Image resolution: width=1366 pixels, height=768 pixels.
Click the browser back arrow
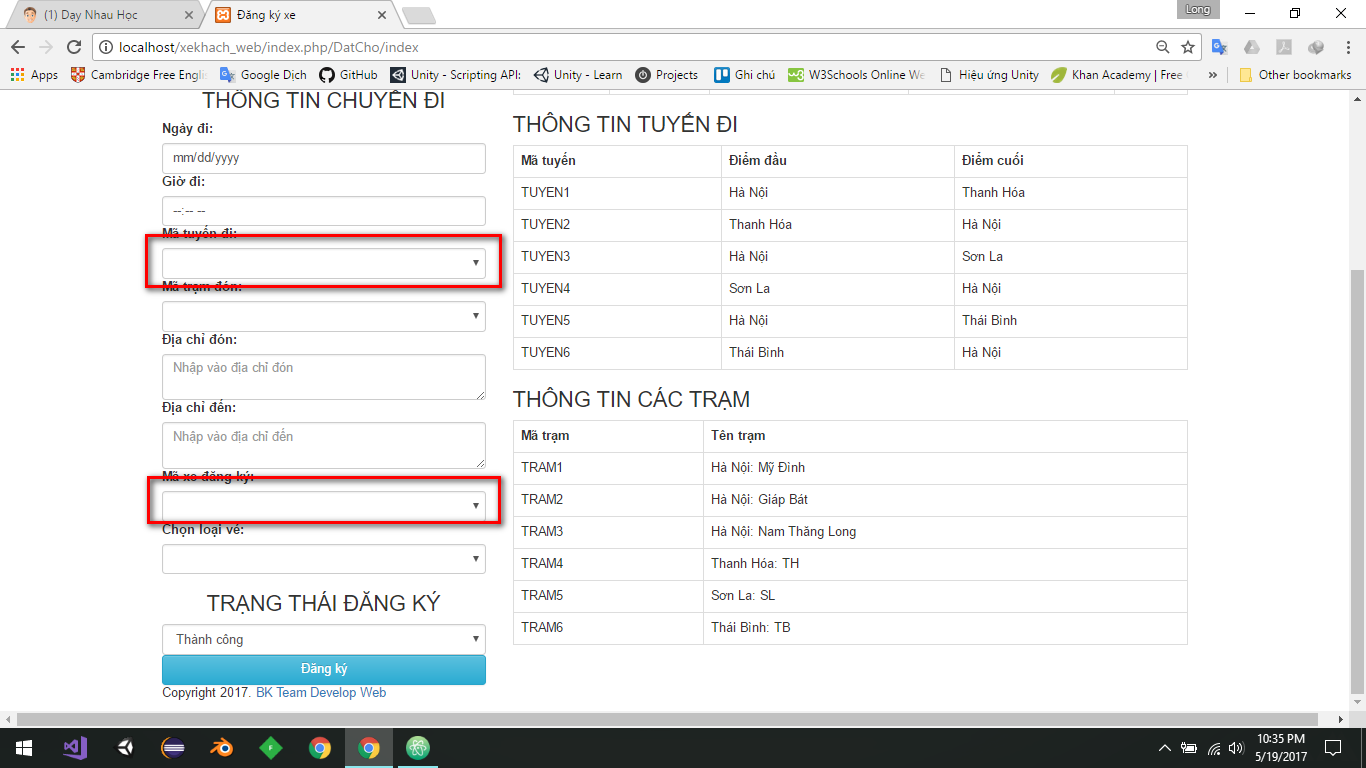coord(18,47)
